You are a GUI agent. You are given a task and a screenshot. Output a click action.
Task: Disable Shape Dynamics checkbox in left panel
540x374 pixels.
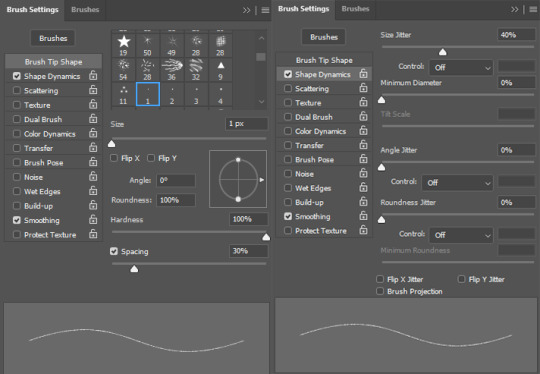pyautogui.click(x=17, y=76)
